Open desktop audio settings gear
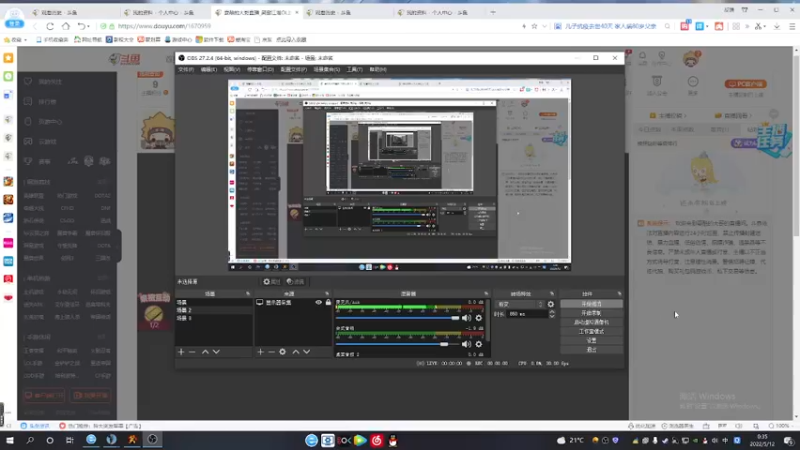This screenshot has height=450, width=800. (479, 344)
